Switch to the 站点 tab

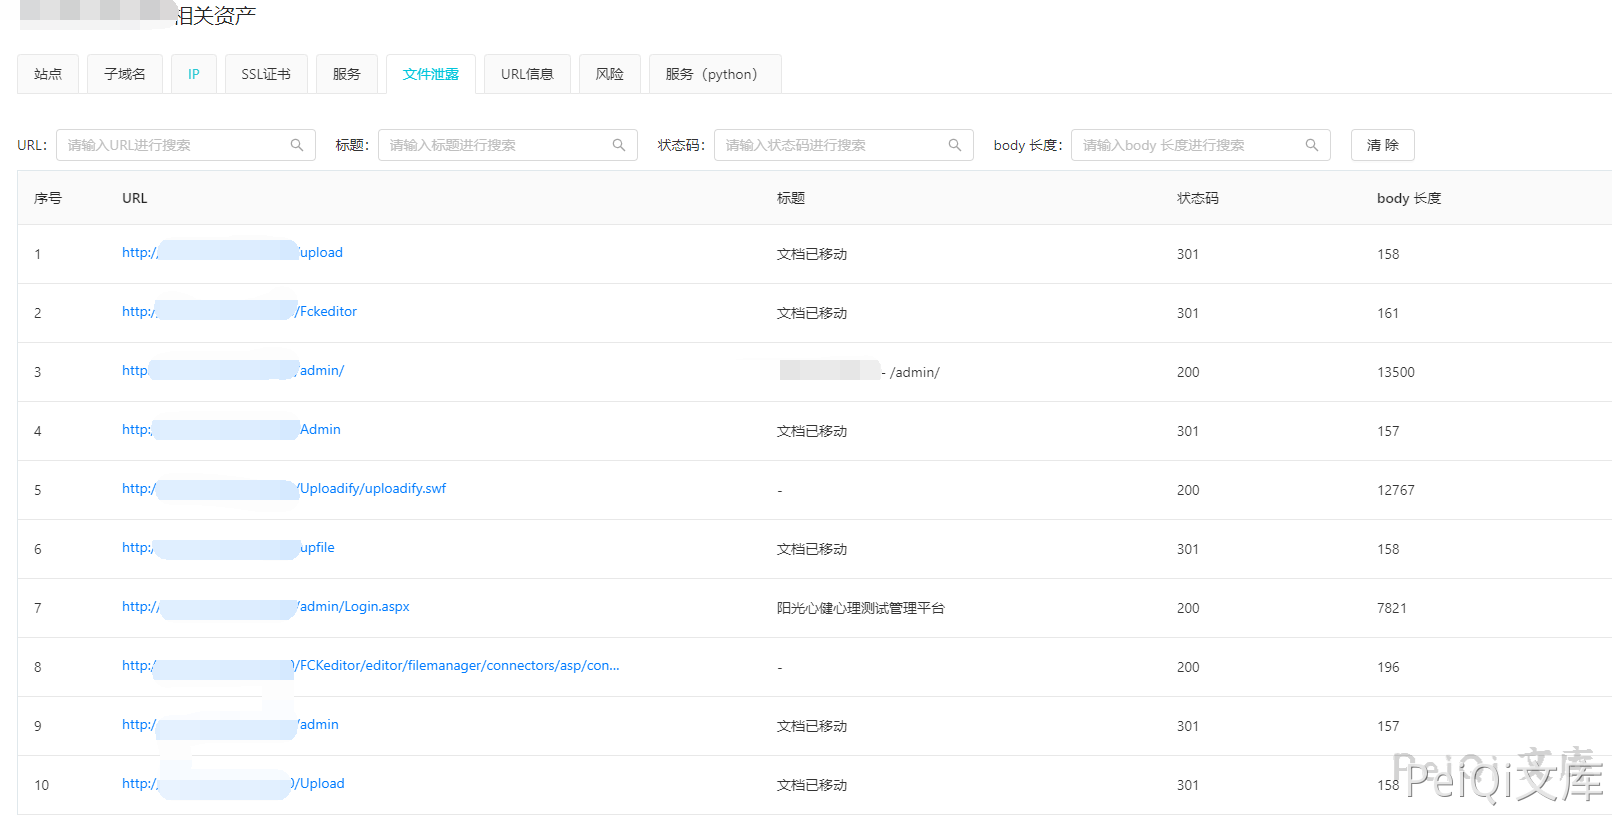pos(48,74)
